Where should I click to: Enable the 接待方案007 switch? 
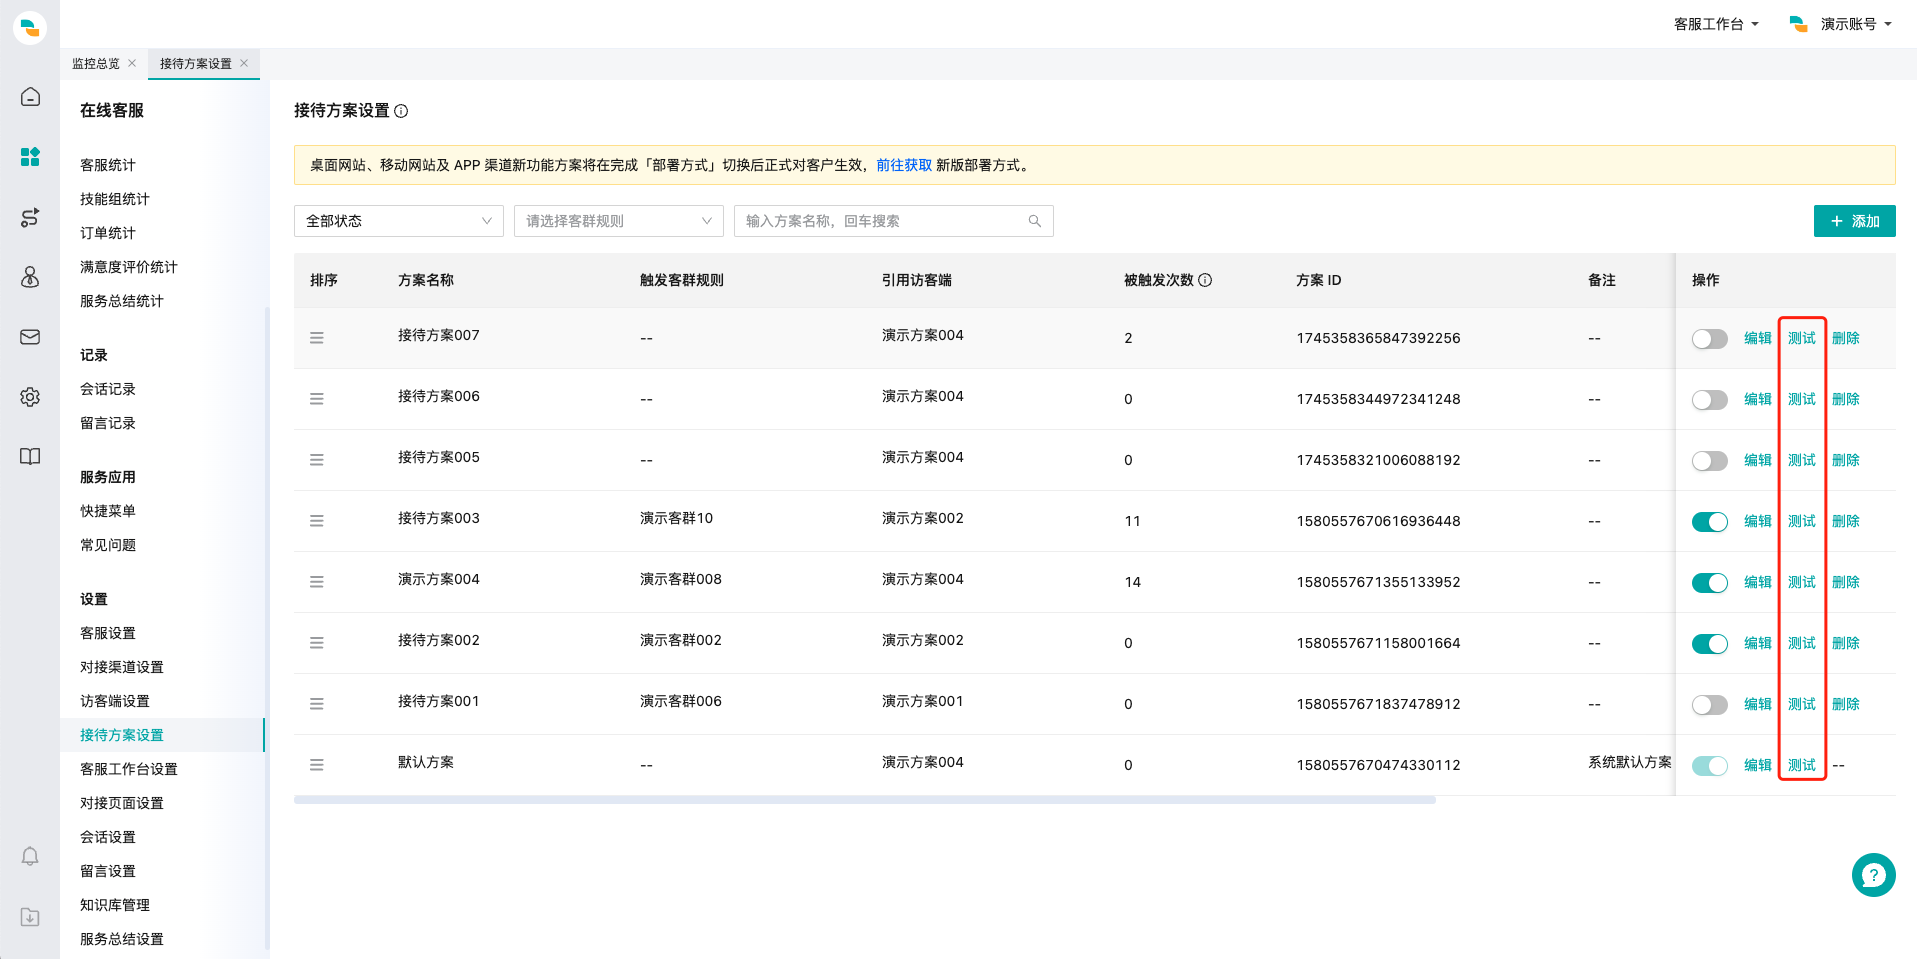[x=1709, y=339]
